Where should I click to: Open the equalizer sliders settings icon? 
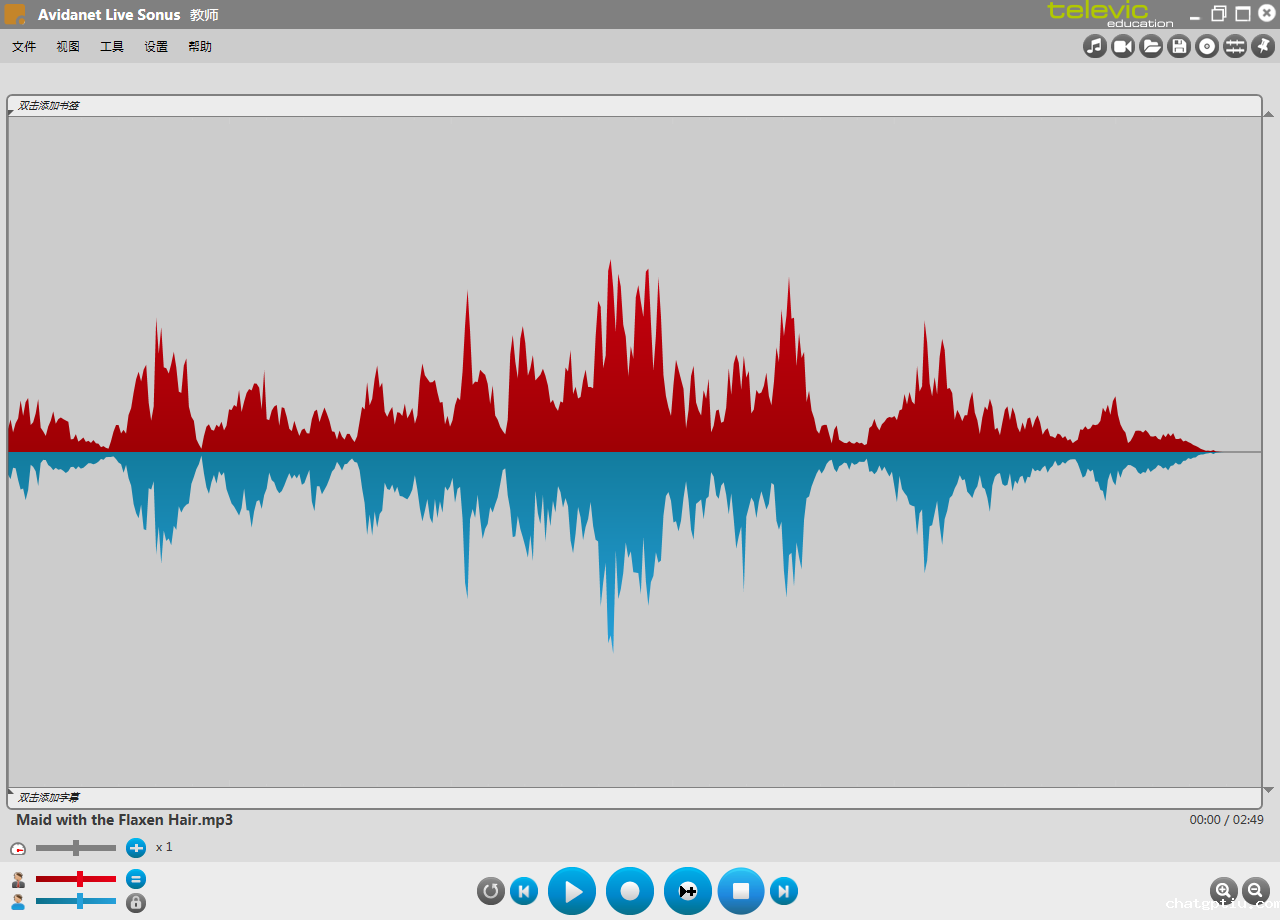[x=1235, y=46]
